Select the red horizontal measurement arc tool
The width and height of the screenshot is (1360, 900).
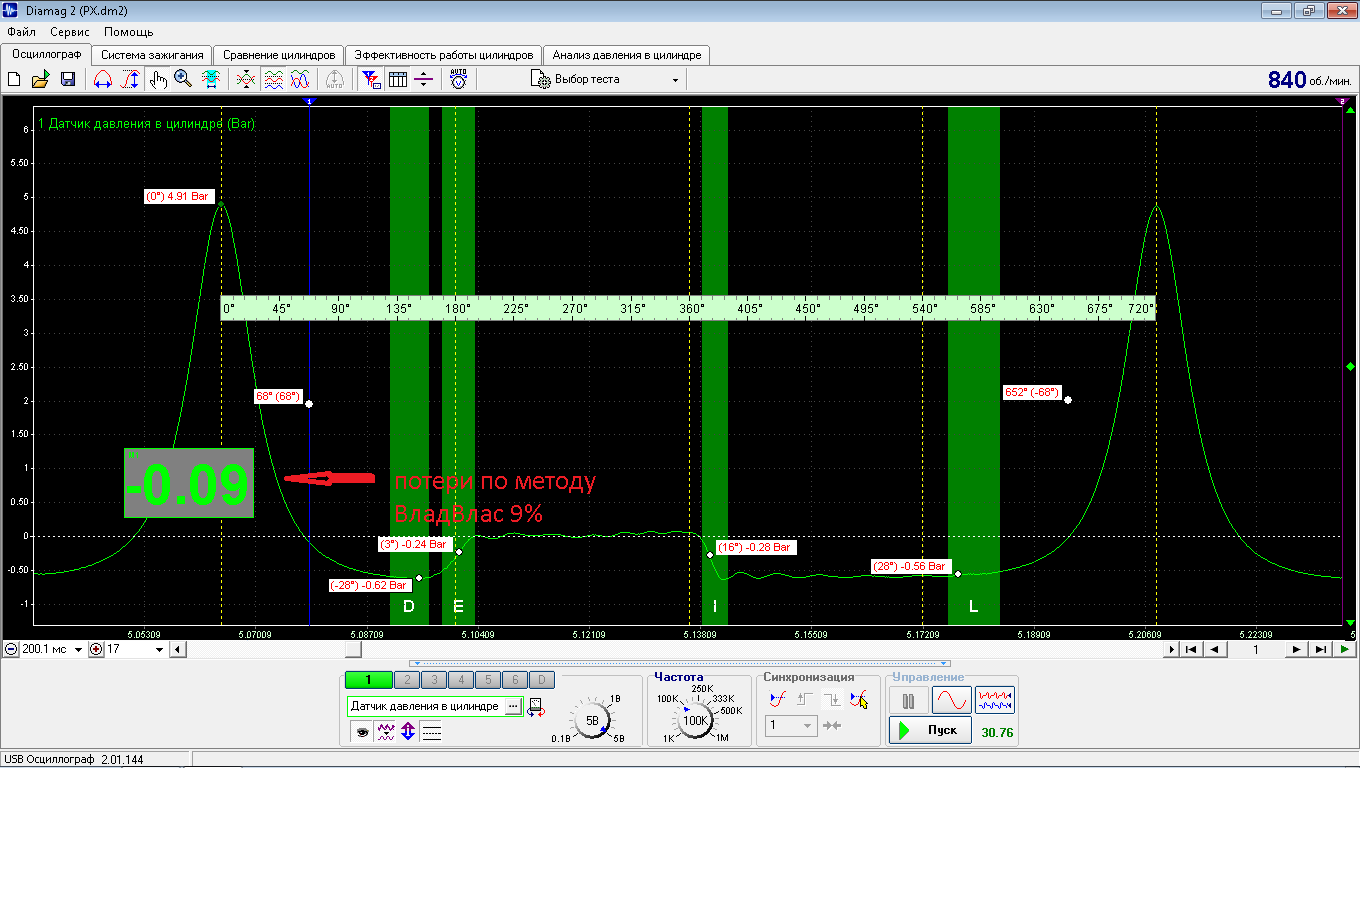pos(103,79)
